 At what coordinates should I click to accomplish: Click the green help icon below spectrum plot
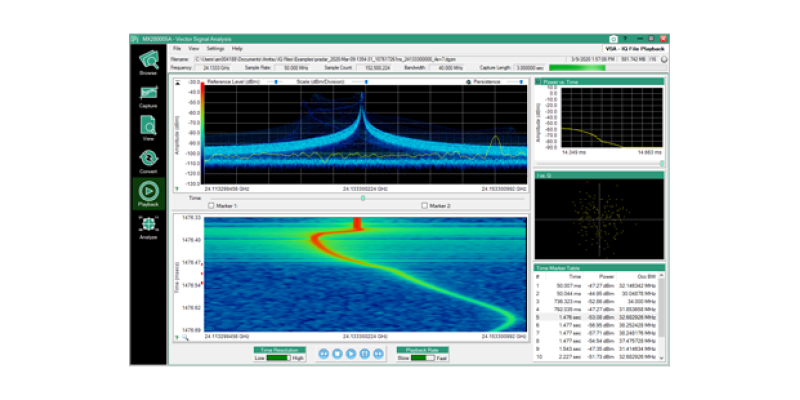(177, 189)
